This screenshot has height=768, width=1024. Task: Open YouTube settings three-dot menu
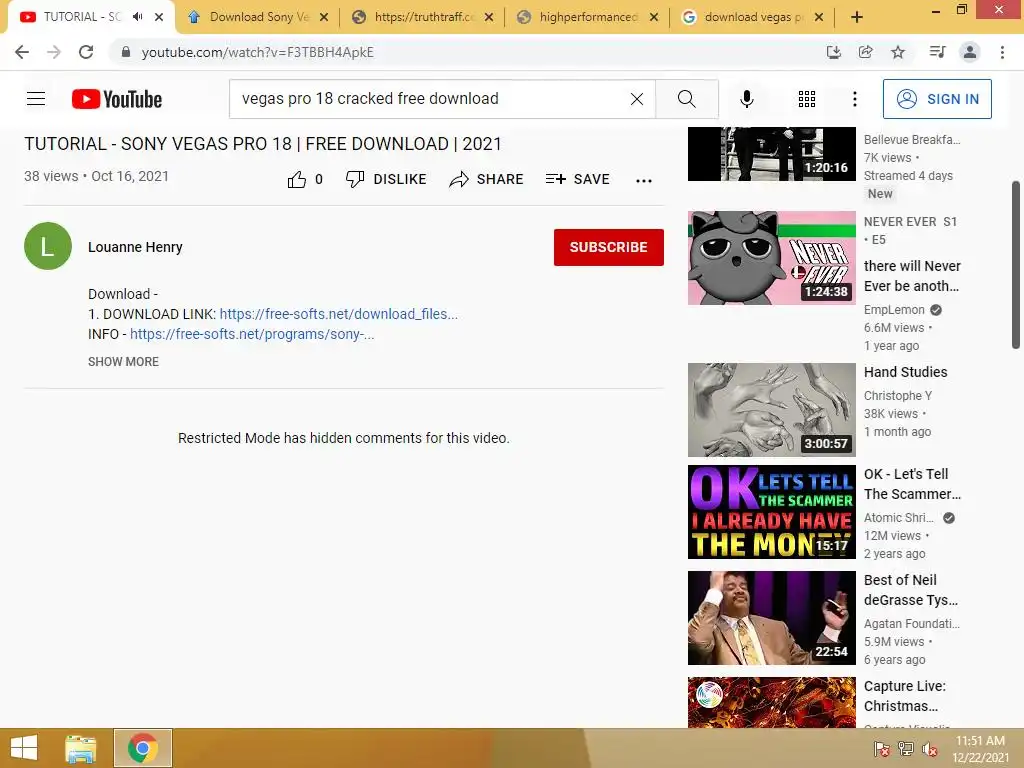(854, 99)
